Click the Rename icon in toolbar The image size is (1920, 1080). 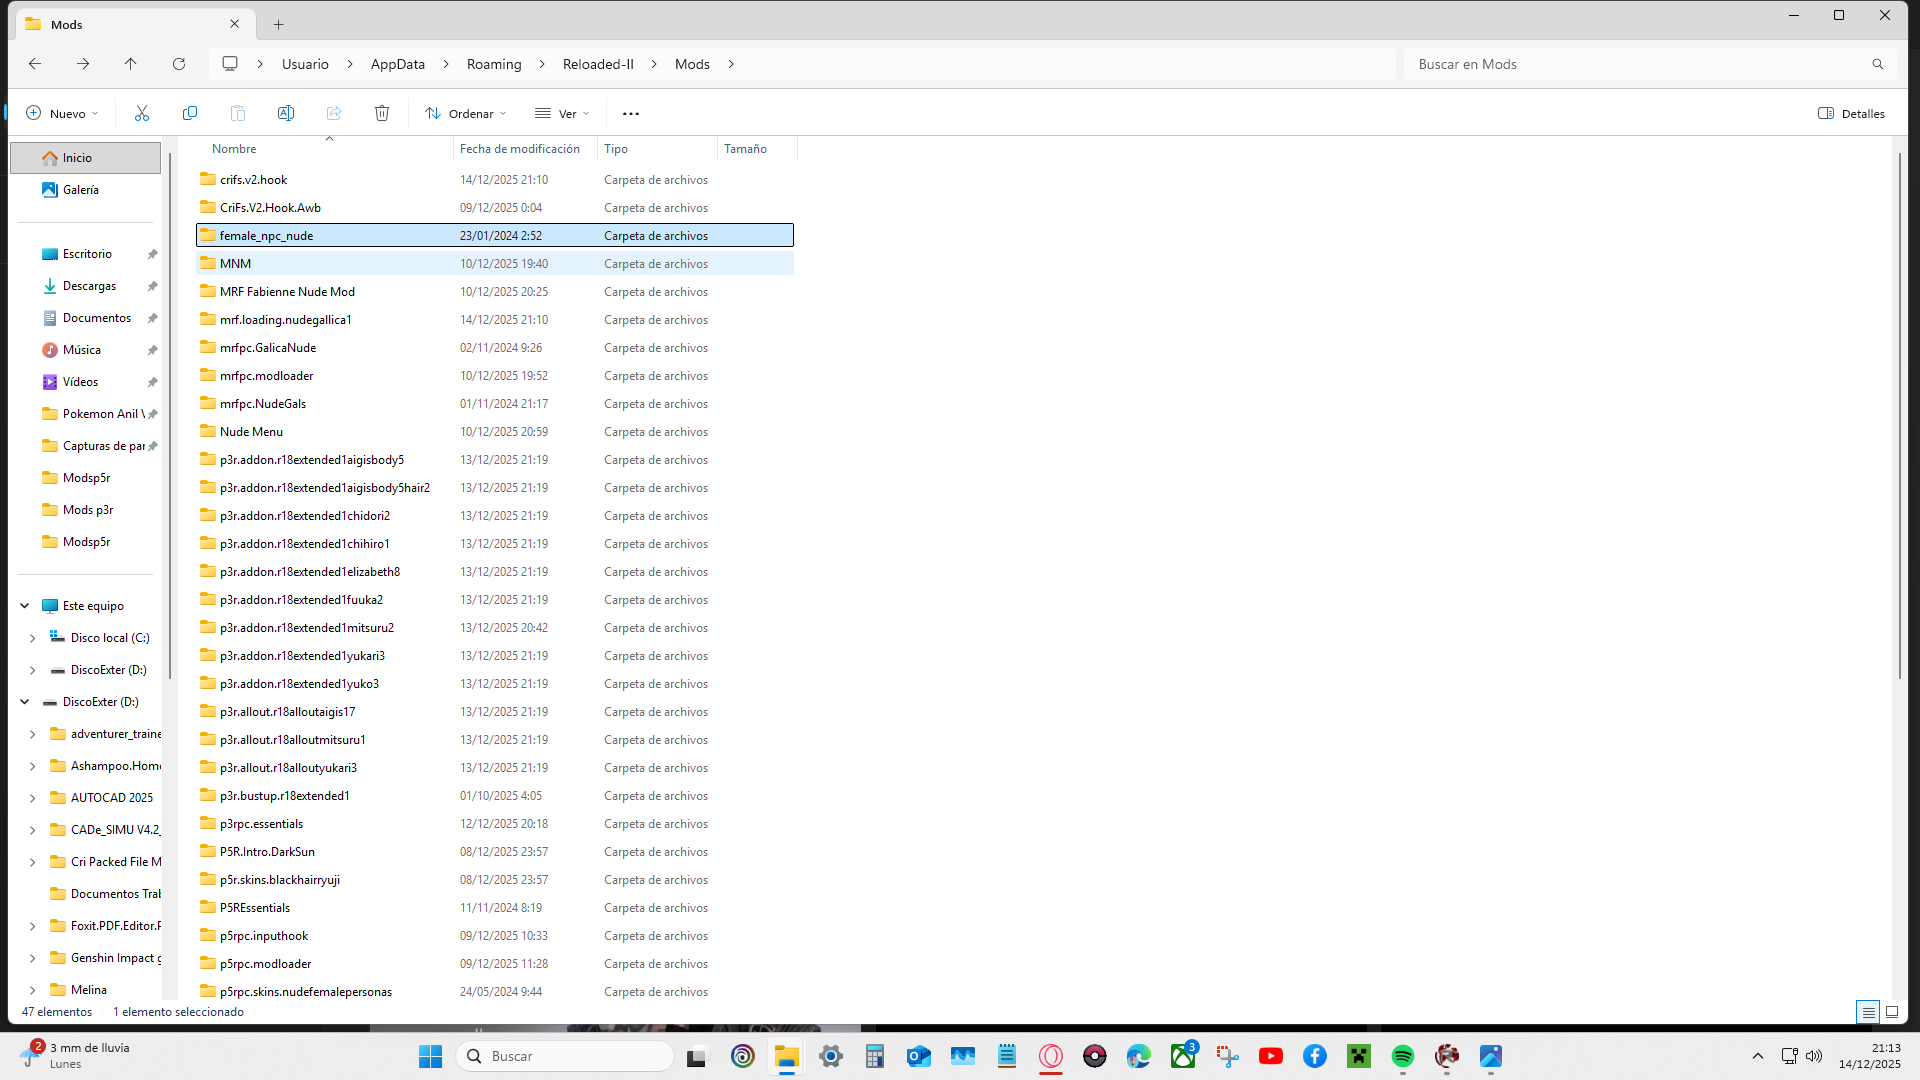[x=286, y=113]
